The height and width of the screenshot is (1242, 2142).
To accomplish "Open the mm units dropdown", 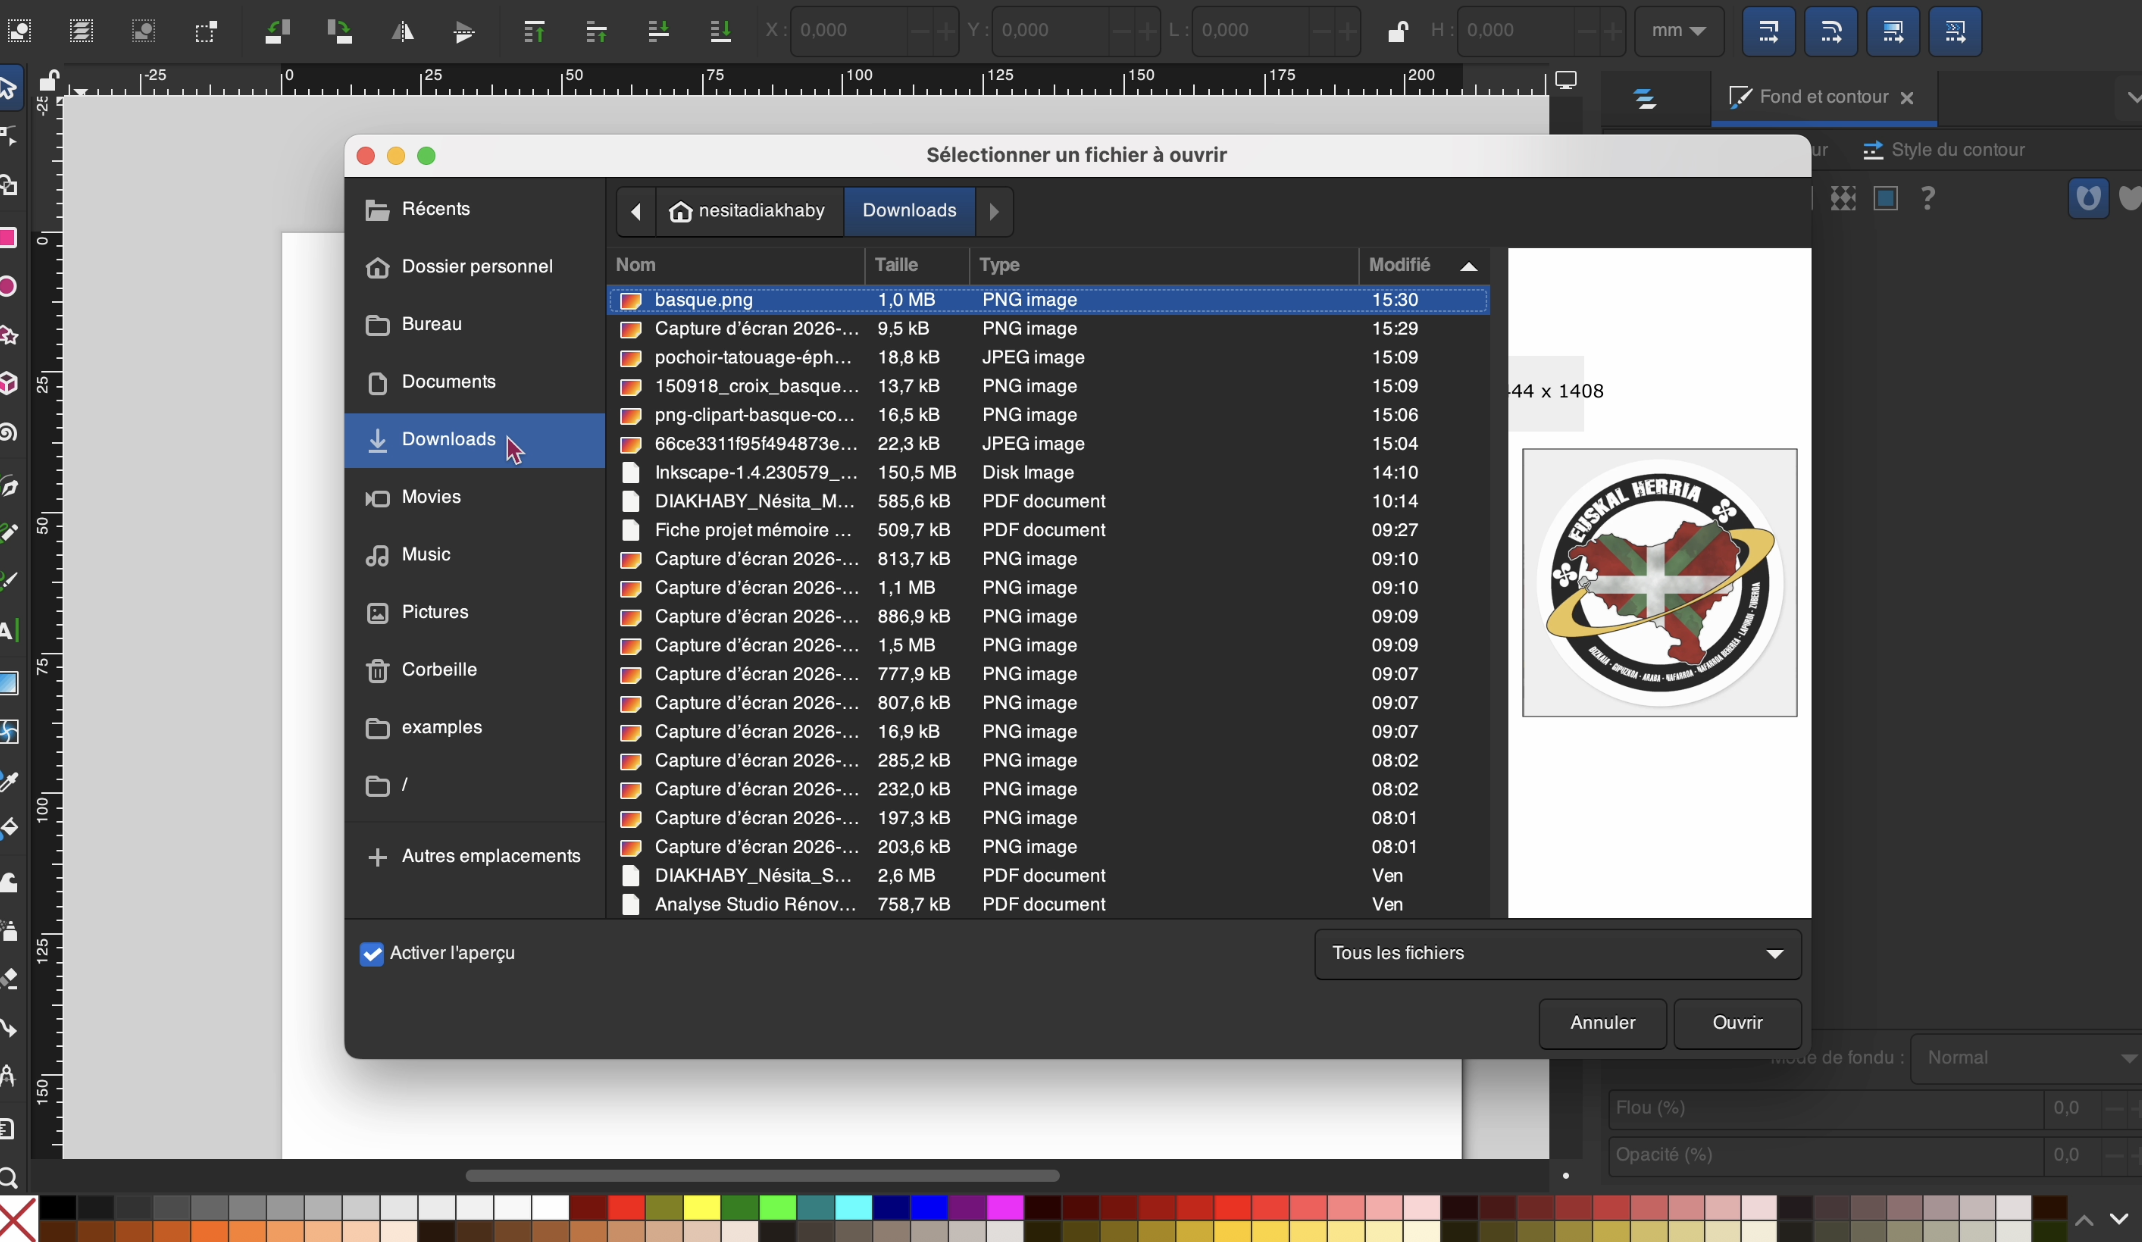I will pyautogui.click(x=1678, y=31).
